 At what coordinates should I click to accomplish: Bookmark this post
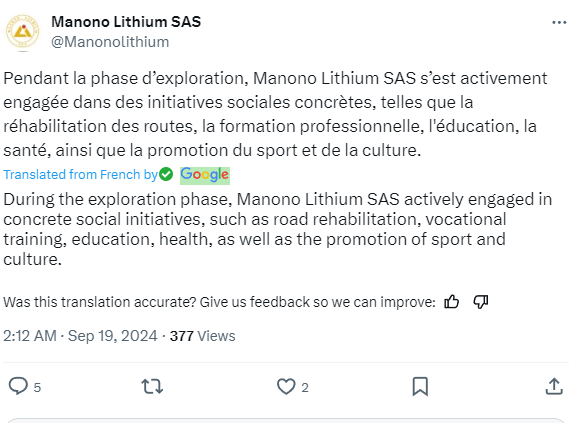420,386
